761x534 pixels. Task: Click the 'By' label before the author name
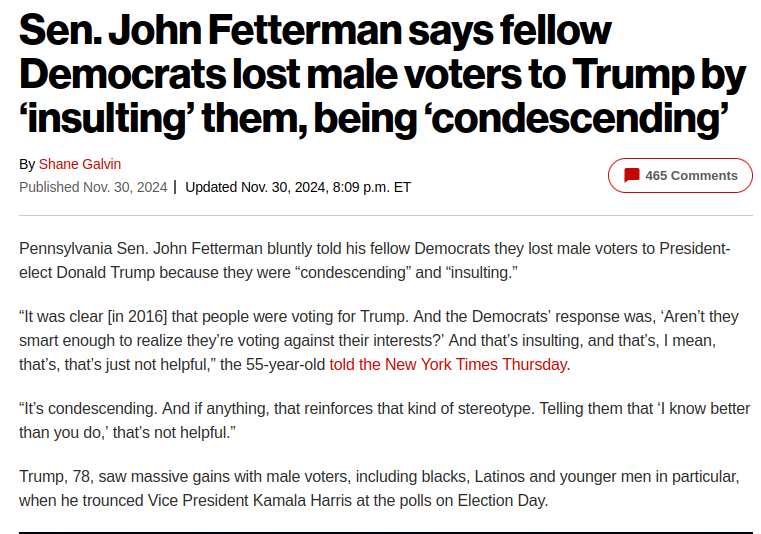click(27, 164)
